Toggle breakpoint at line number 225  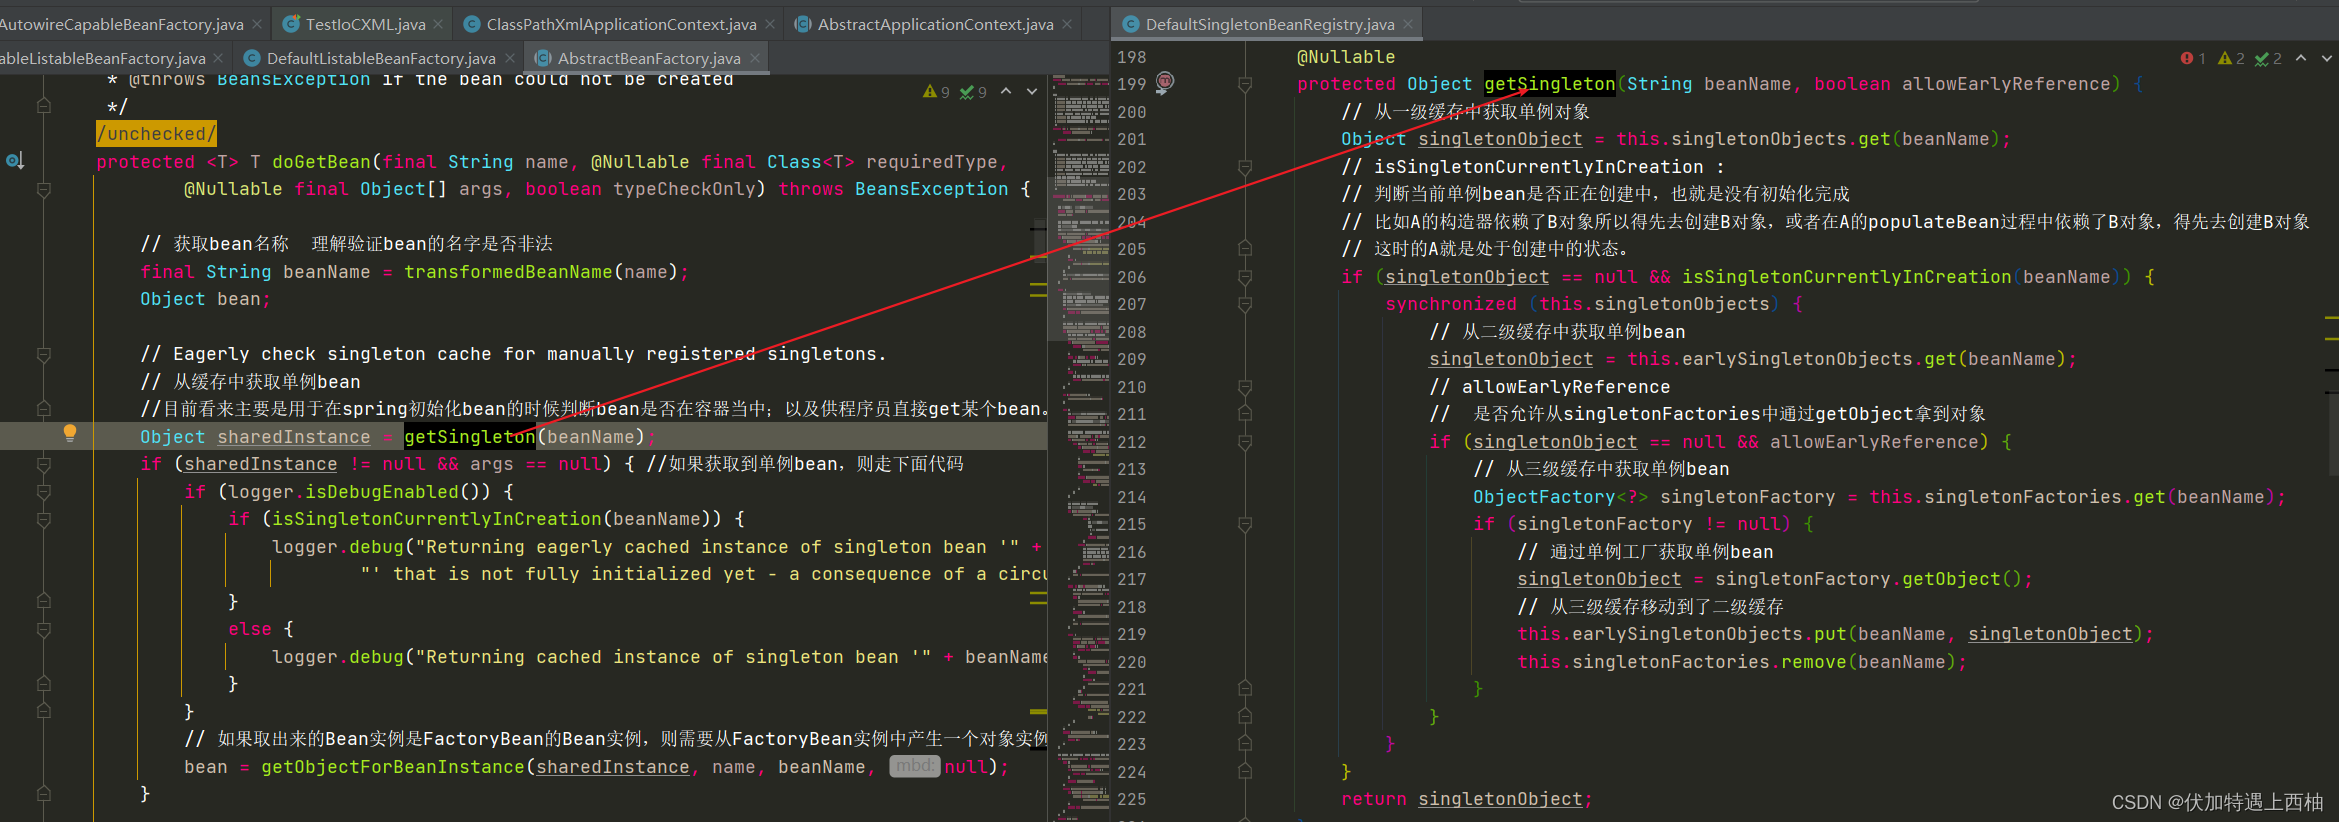coord(1132,799)
